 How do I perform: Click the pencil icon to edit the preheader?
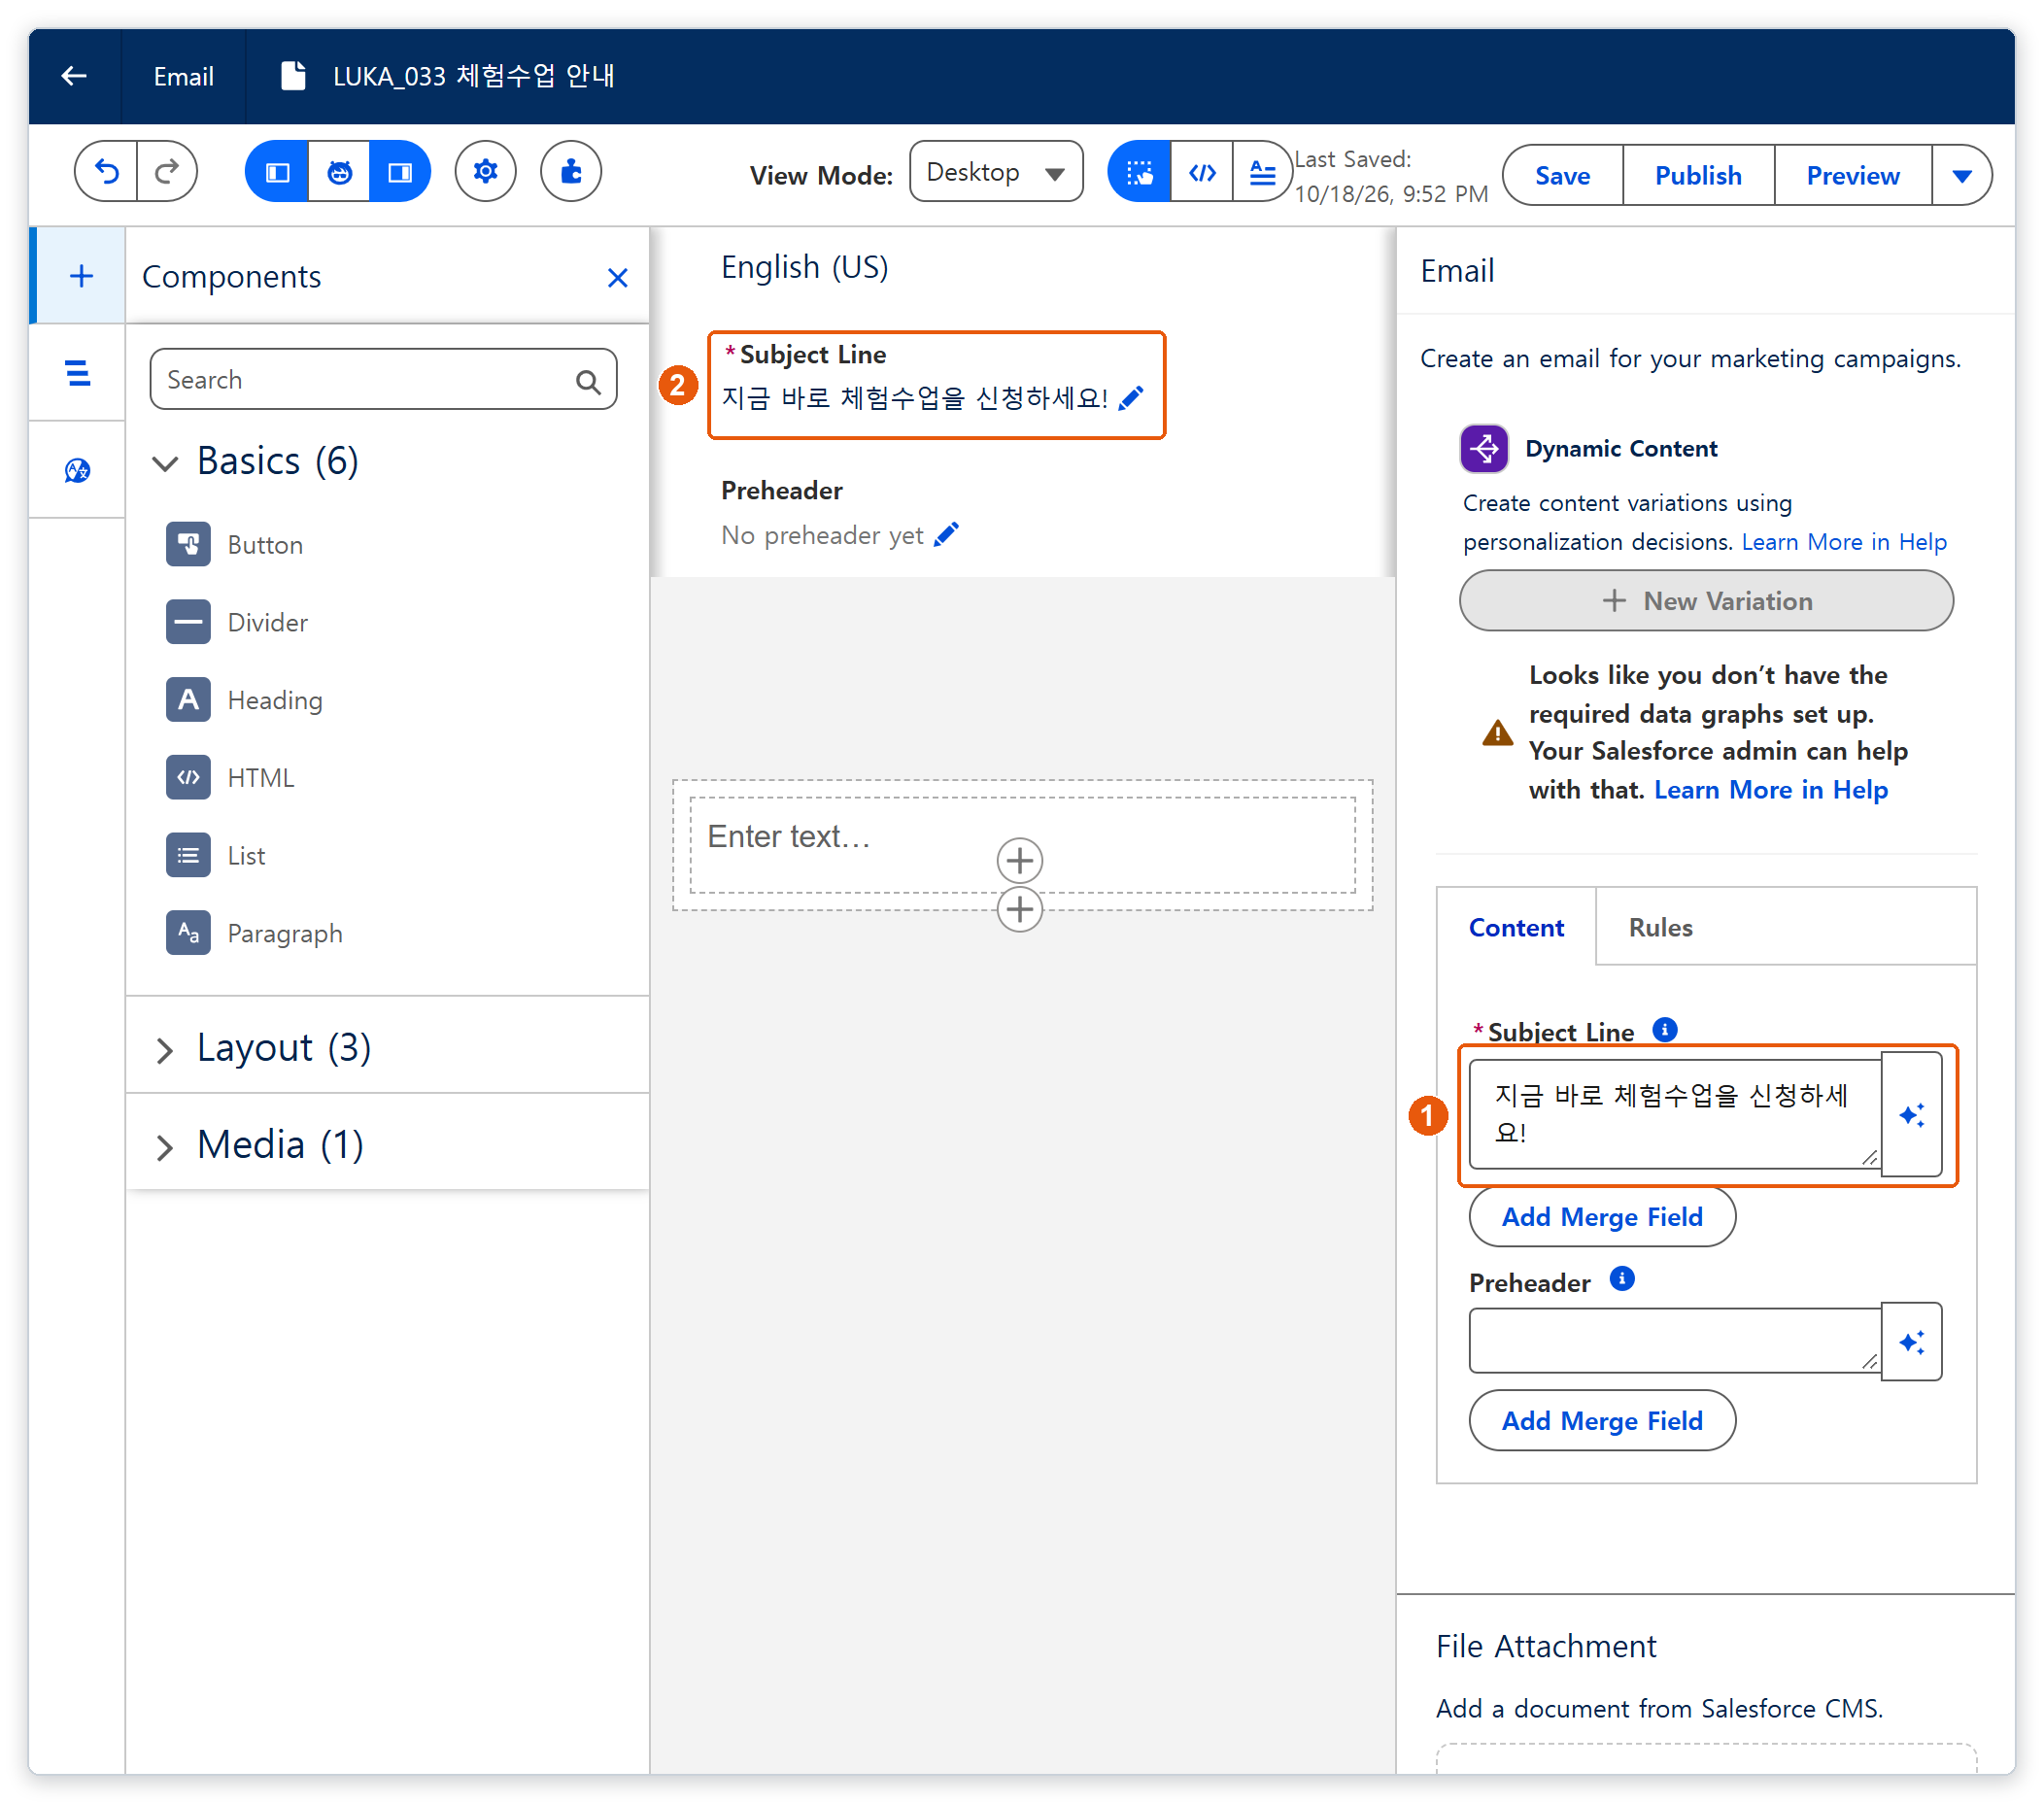click(946, 535)
